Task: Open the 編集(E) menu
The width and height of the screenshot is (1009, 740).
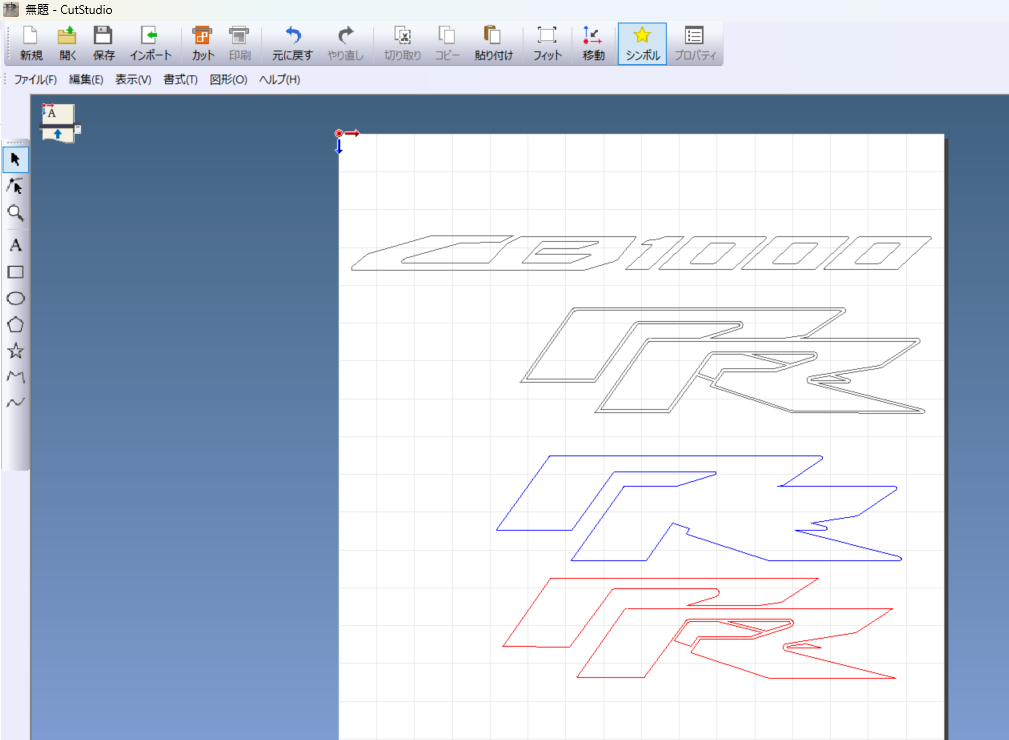Action: coord(86,80)
